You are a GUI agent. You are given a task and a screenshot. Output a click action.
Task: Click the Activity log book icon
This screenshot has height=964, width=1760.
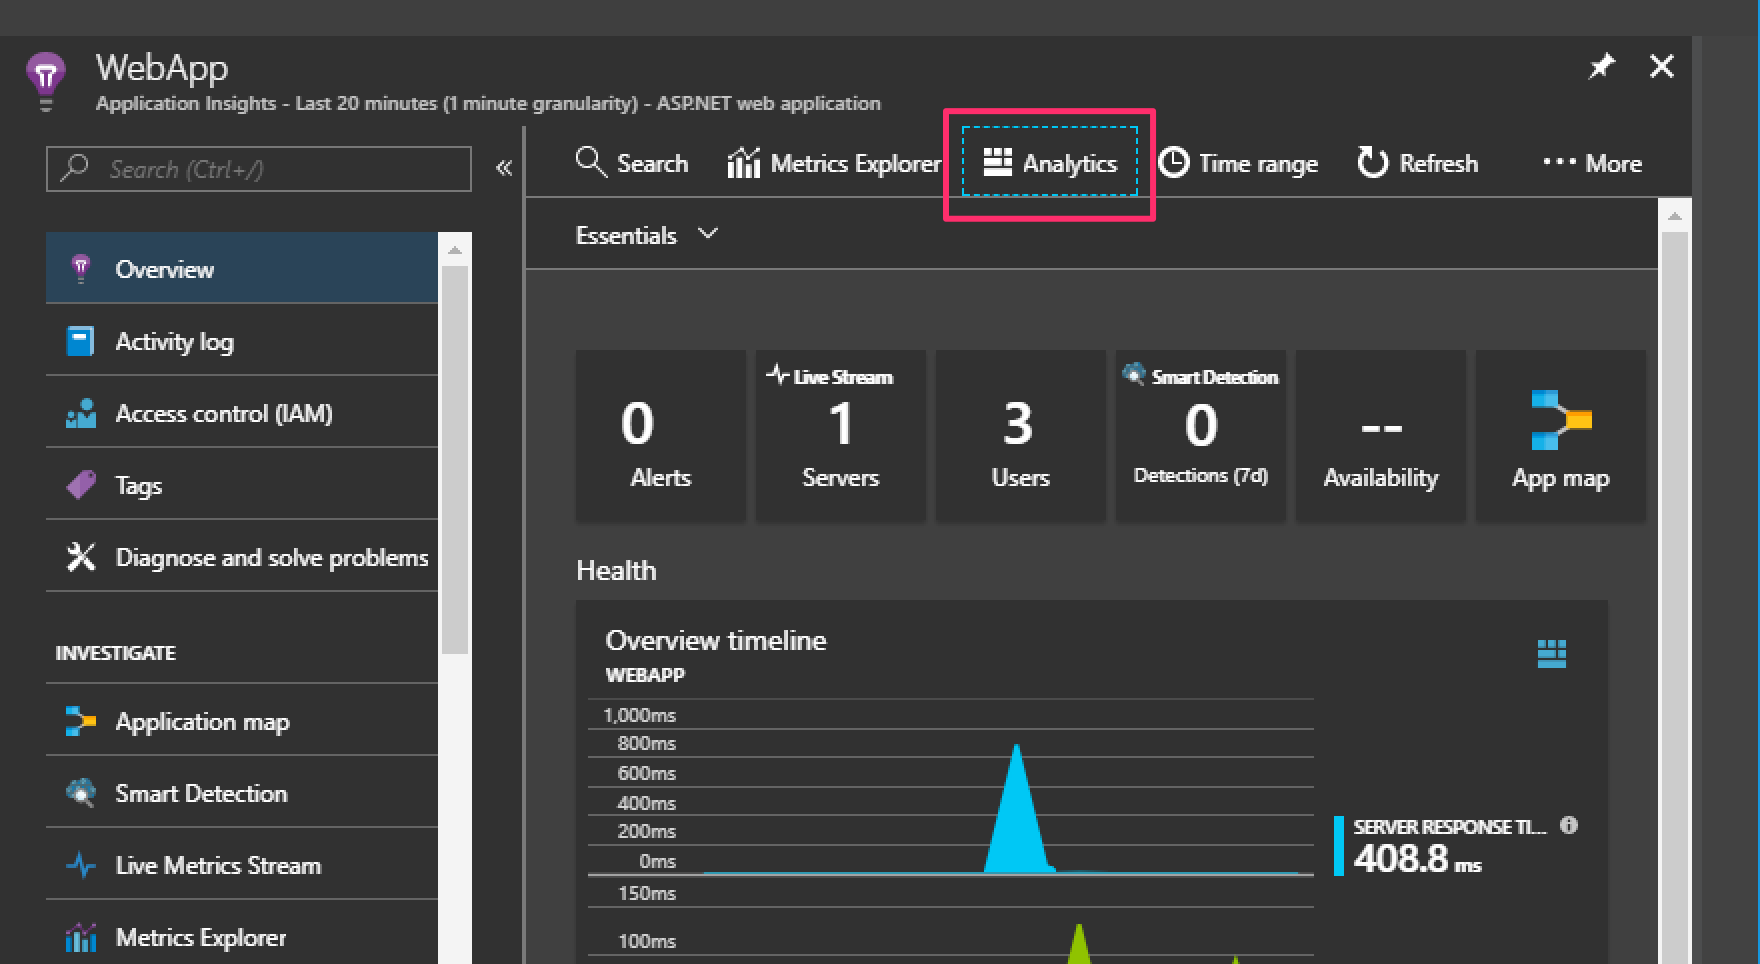[80, 341]
